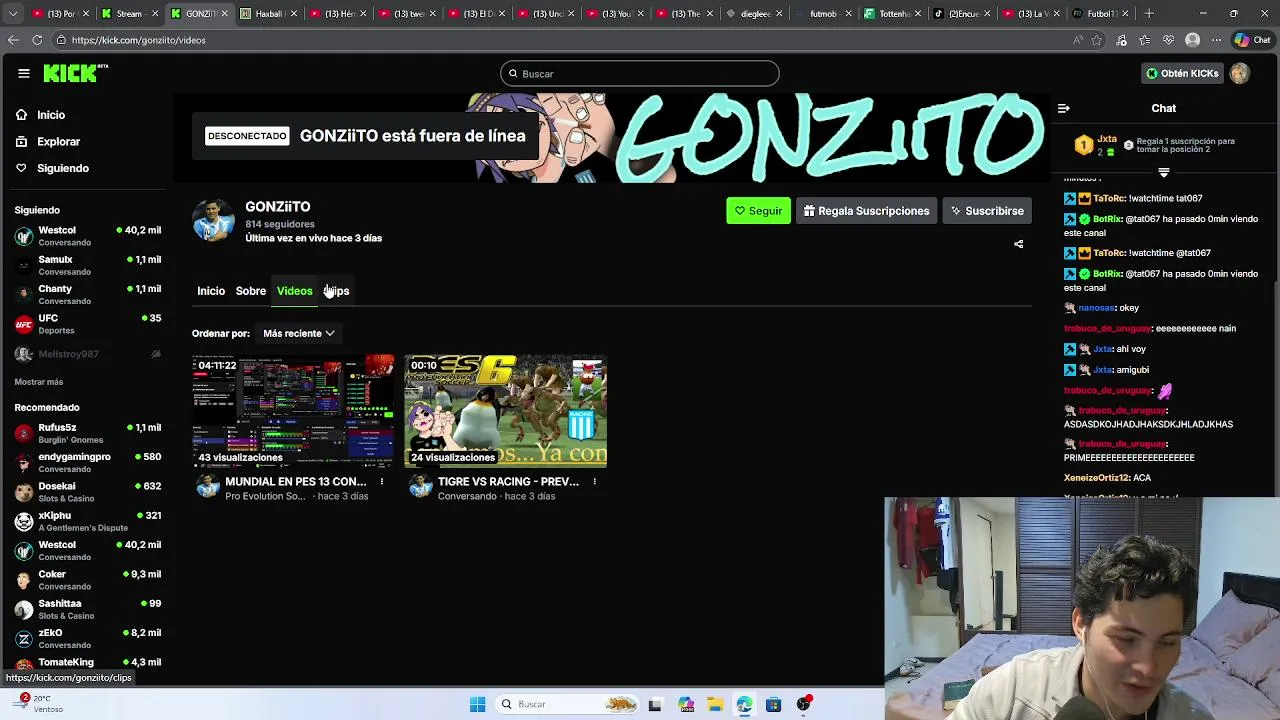Viewport: 1280px width, 720px height.
Task: Open options menu for MUNDIAL EN PES 13 video
Action: (381, 482)
